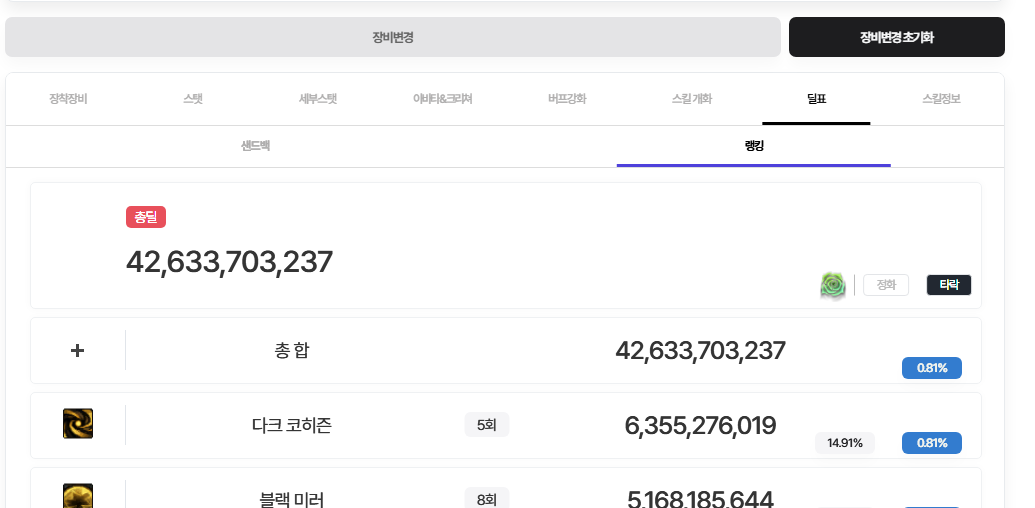Screen dimensions: 1035x508
Task: Toggle the 타락 option
Action: 948,285
